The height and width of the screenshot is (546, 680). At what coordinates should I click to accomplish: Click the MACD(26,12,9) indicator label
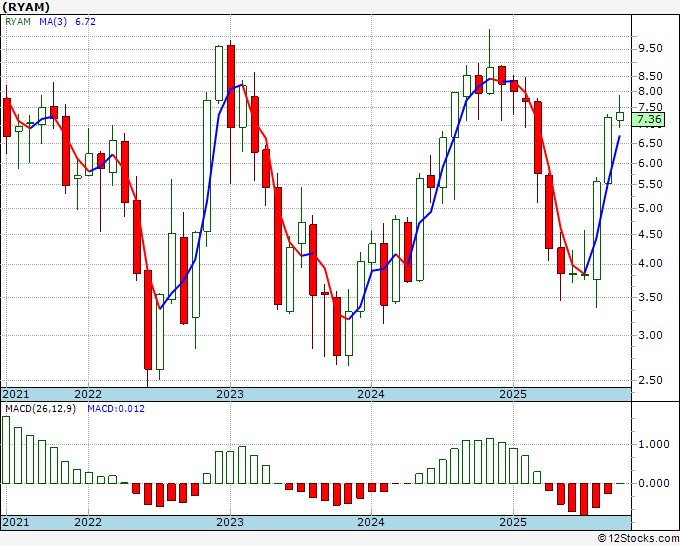[x=40, y=409]
